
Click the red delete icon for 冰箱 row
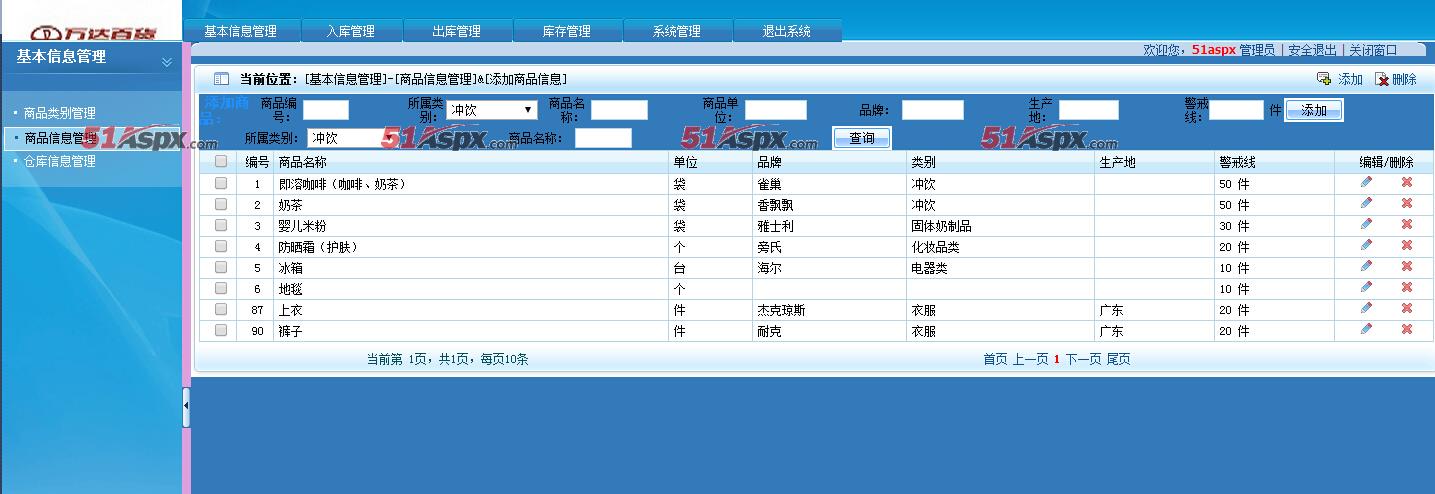coord(1406,267)
